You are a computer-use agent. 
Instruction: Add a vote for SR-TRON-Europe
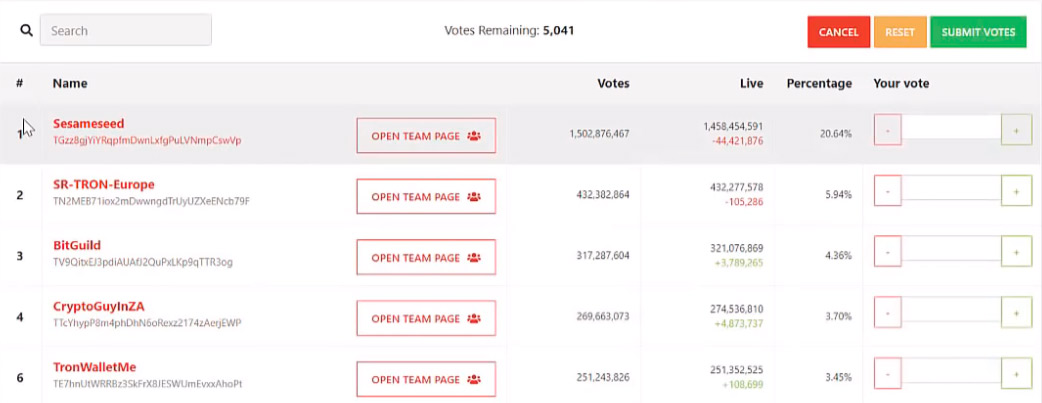(1016, 192)
